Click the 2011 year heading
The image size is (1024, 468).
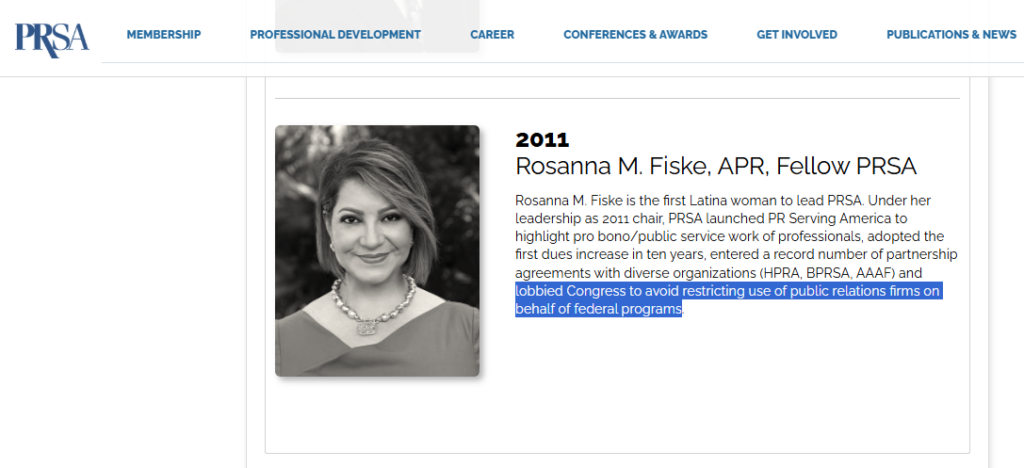point(542,140)
